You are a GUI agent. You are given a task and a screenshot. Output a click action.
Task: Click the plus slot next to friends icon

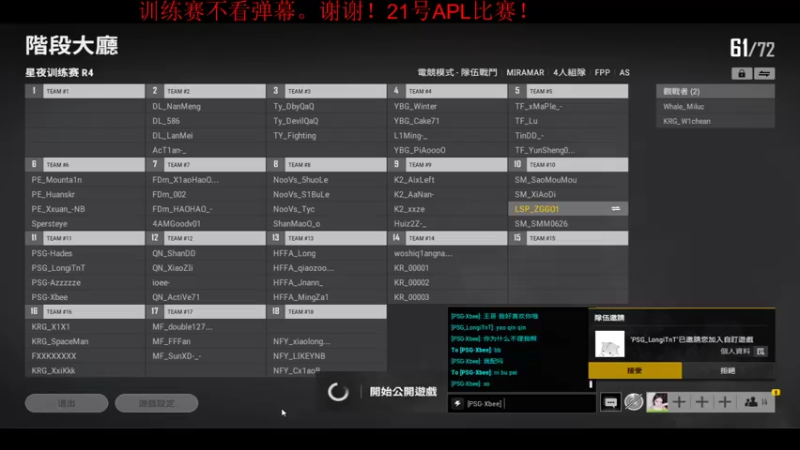click(x=724, y=403)
